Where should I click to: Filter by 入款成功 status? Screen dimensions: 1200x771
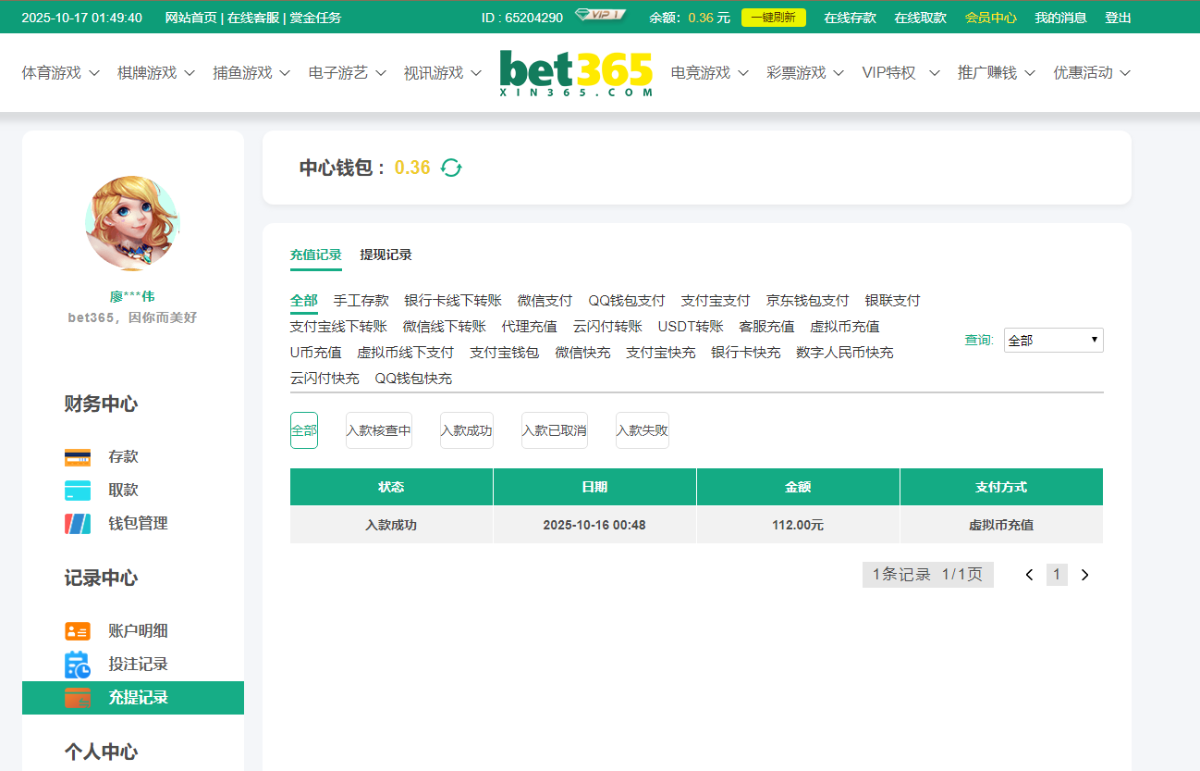(x=466, y=431)
